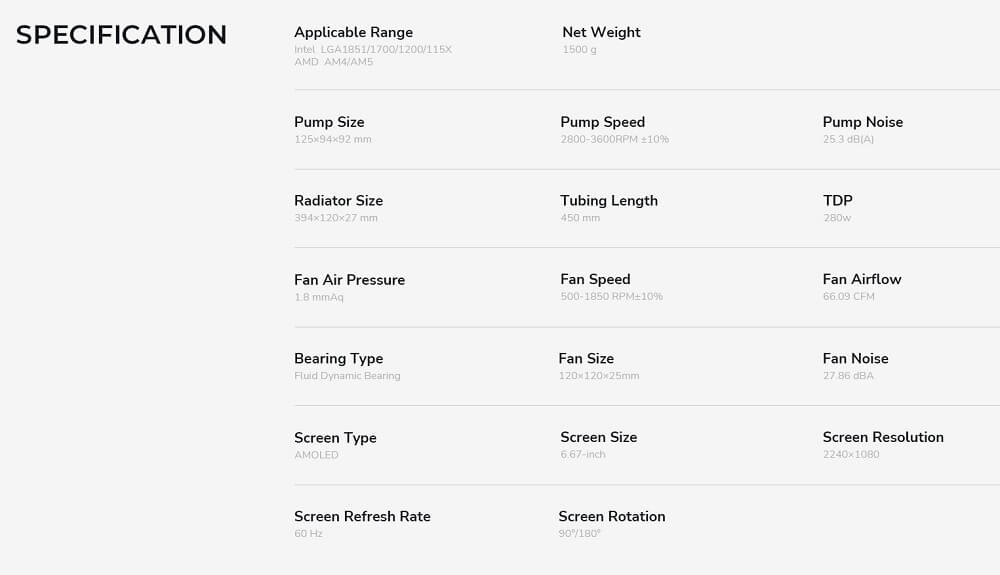1000x575 pixels.
Task: Click the Net Weight label
Action: (601, 32)
